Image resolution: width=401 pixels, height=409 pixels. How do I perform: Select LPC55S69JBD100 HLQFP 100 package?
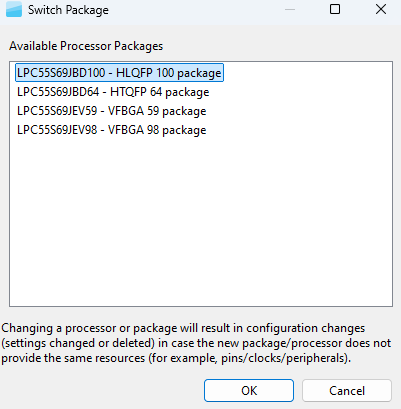coord(119,73)
